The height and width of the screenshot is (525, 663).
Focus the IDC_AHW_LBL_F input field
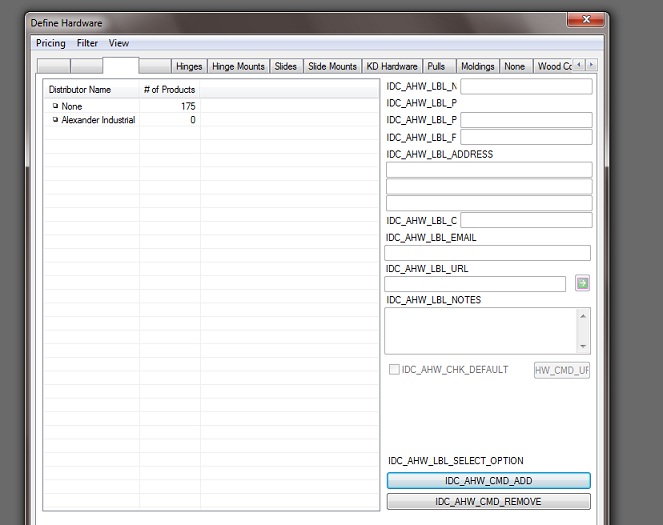526,137
